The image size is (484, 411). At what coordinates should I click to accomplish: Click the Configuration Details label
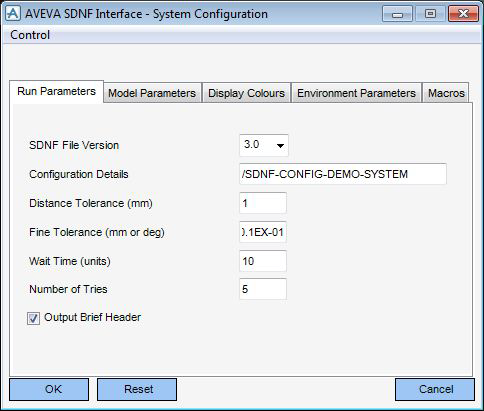coord(79,174)
